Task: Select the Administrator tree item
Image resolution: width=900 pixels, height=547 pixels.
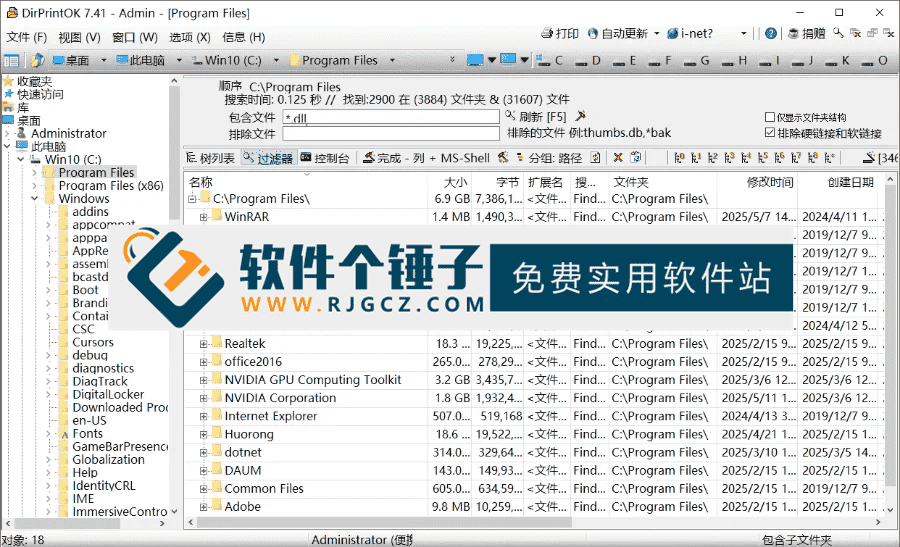Action: (68, 133)
